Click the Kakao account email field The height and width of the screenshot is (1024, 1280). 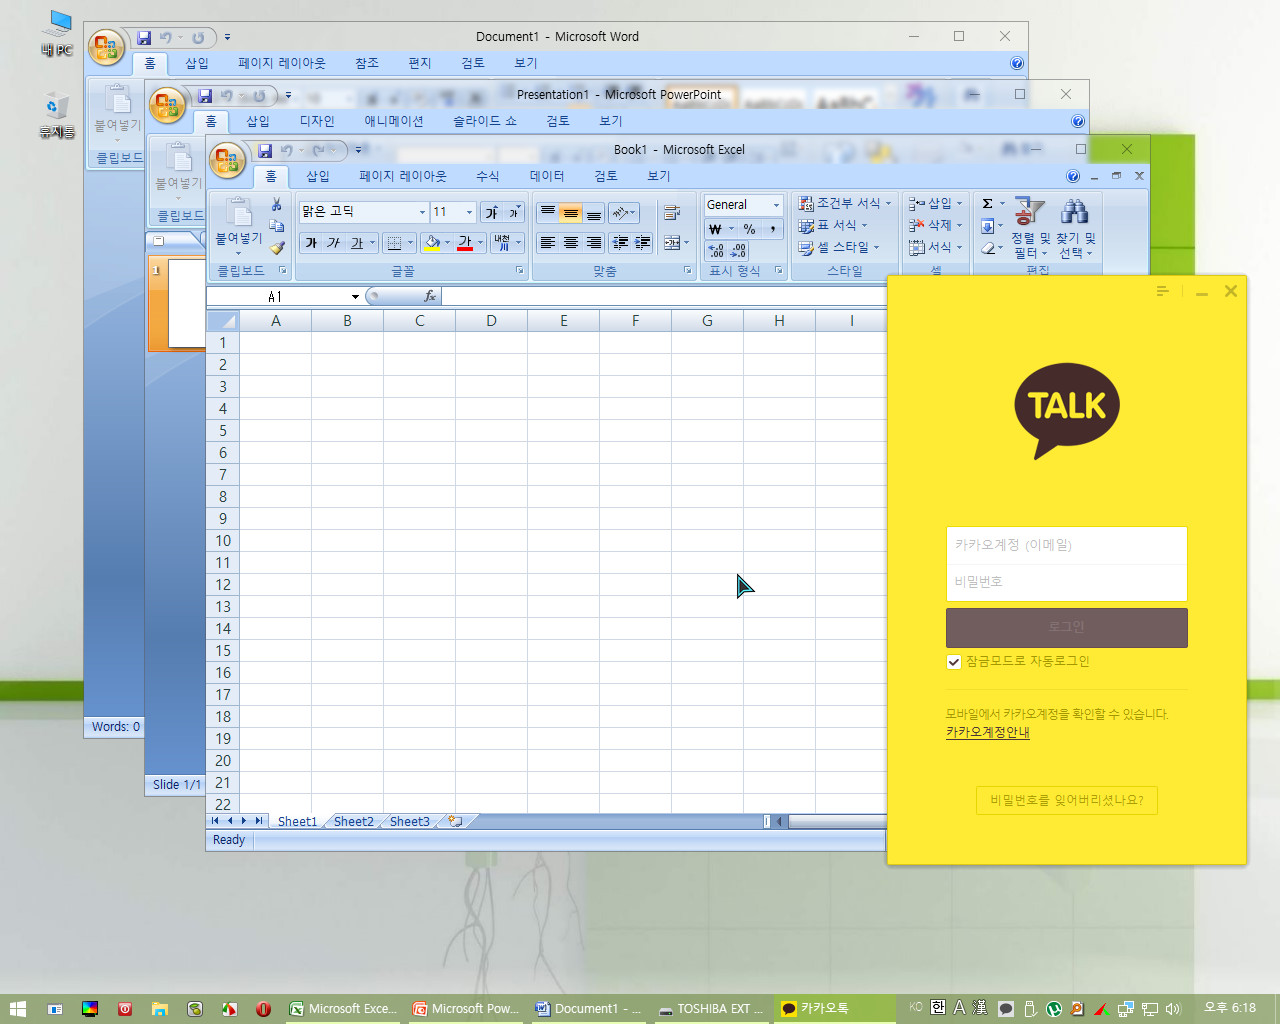point(1067,545)
